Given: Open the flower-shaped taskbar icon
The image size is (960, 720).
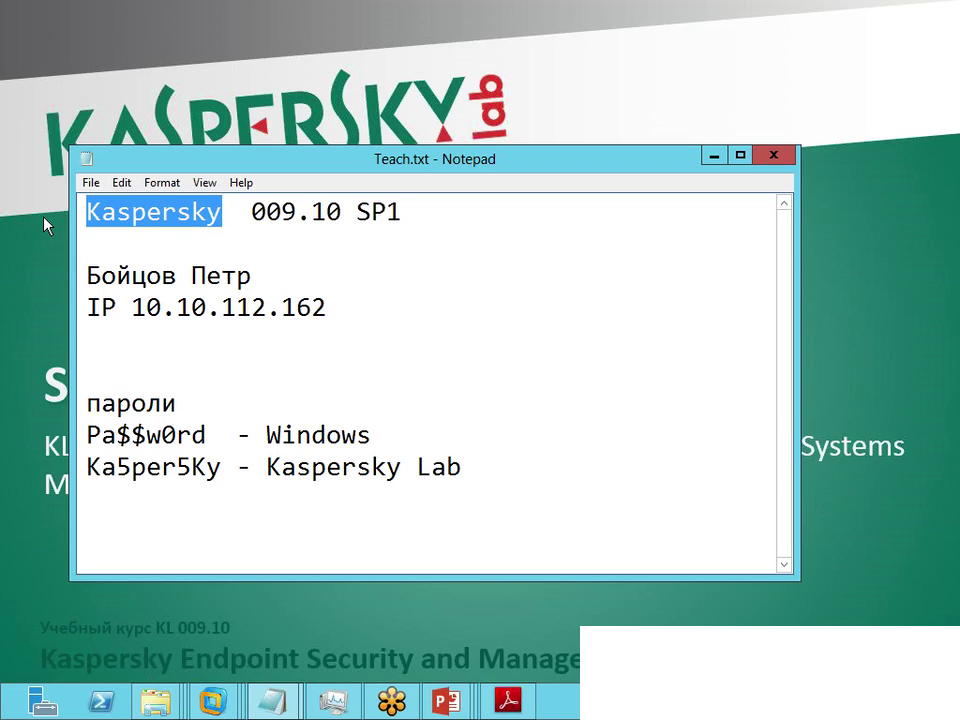Looking at the screenshot, I should tap(392, 702).
